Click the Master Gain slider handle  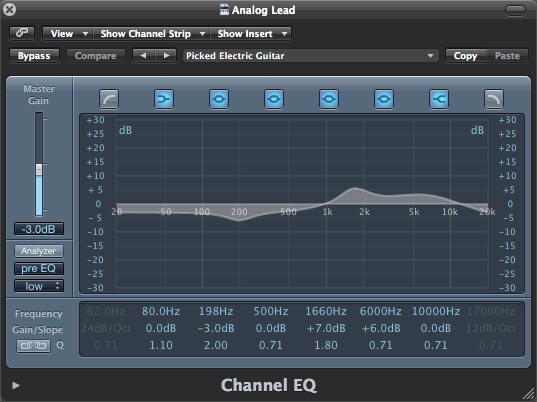[x=39, y=169]
